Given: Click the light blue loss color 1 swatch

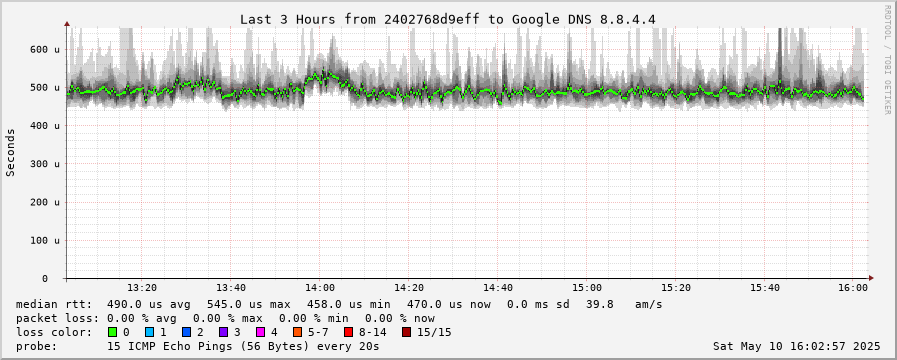Looking at the screenshot, I should point(149,332).
